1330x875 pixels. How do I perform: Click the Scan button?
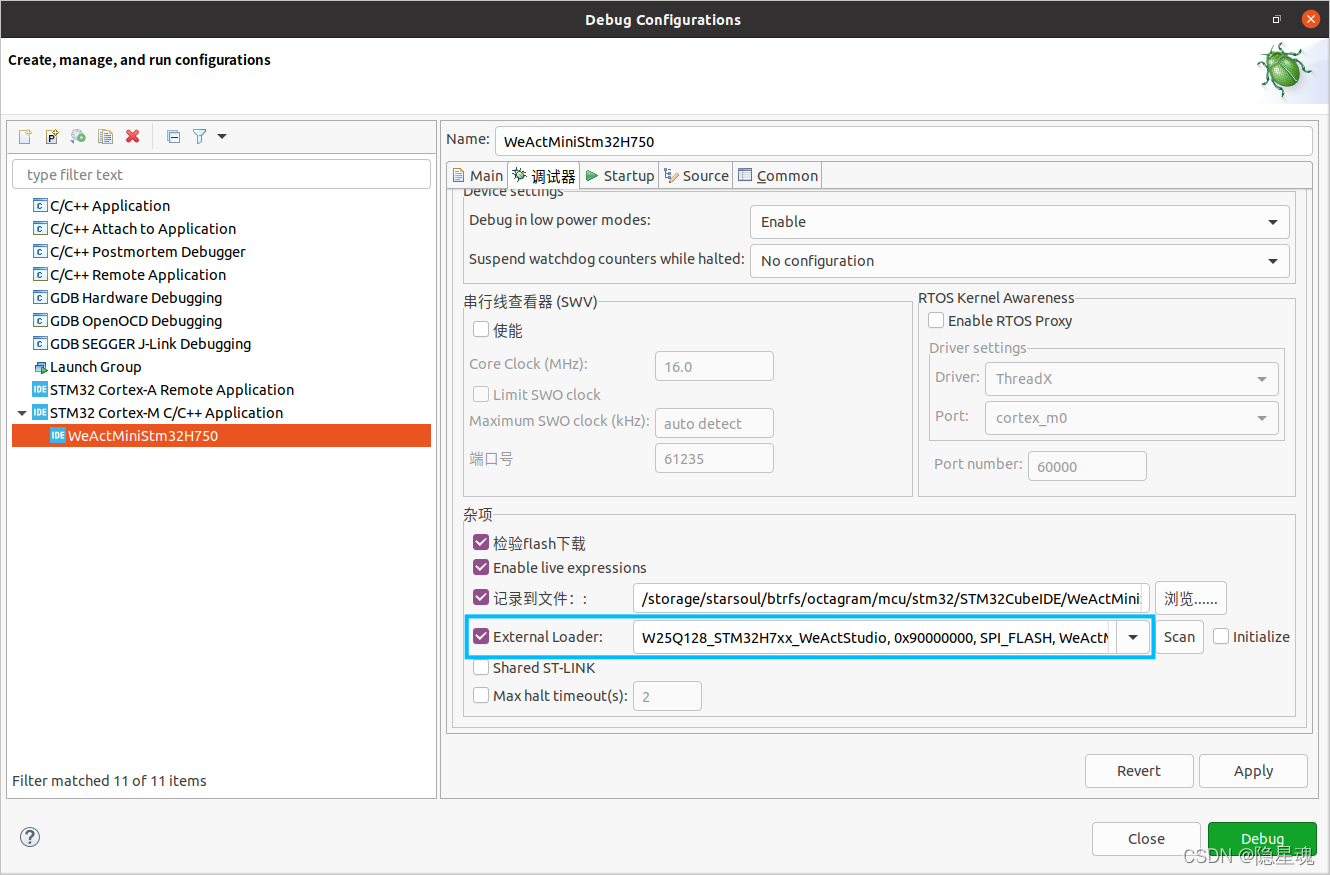point(1179,637)
